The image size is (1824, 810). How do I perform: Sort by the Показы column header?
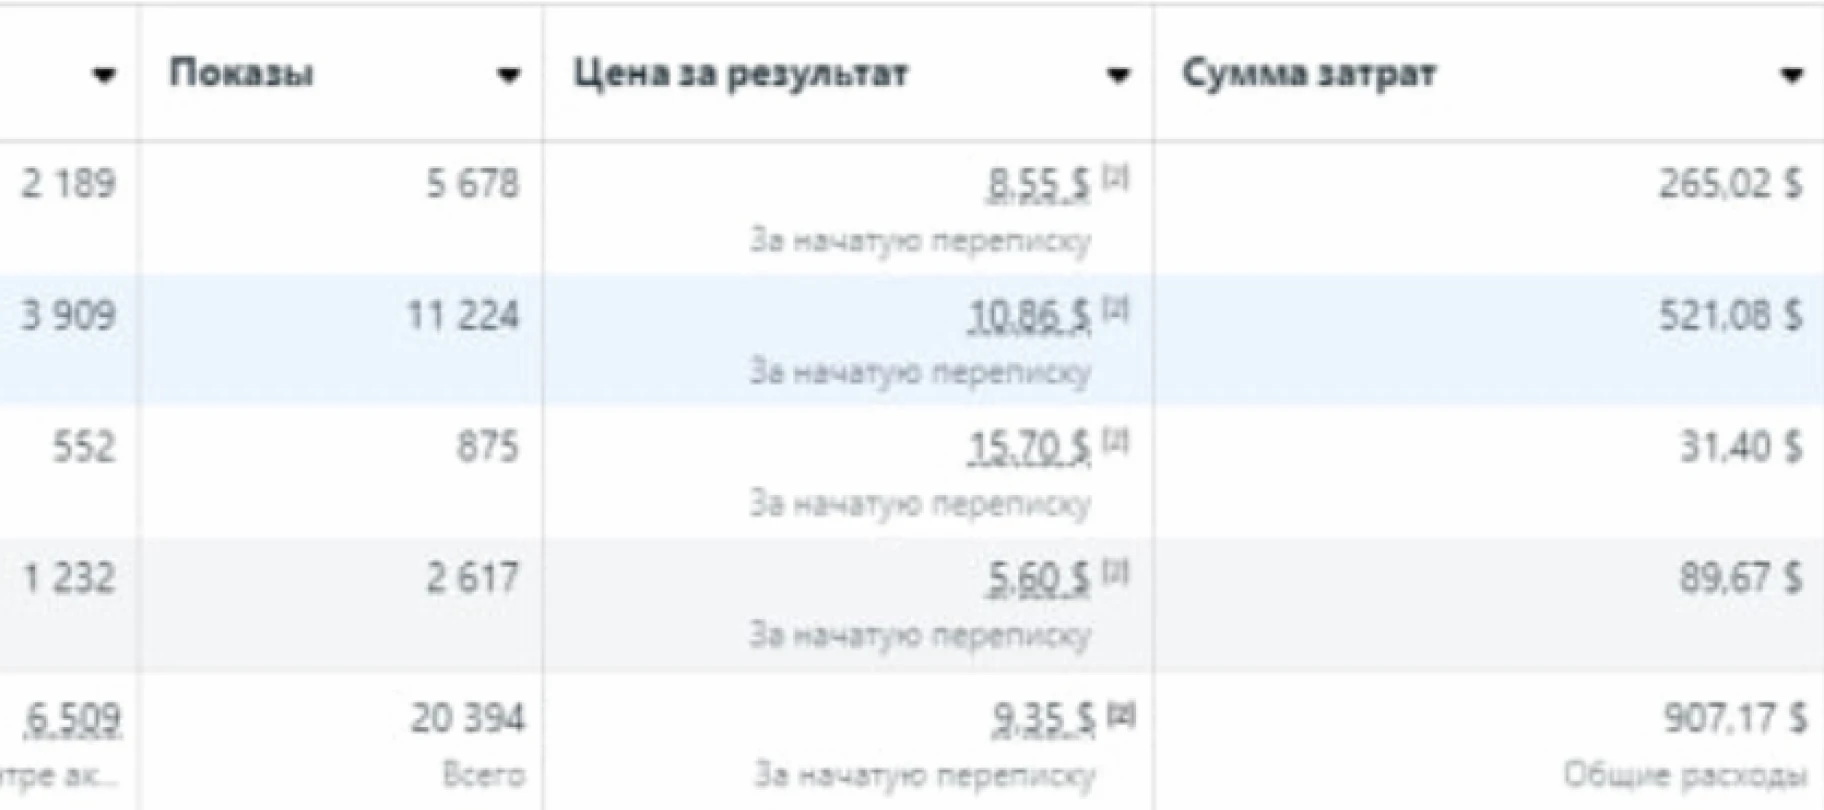(x=241, y=73)
